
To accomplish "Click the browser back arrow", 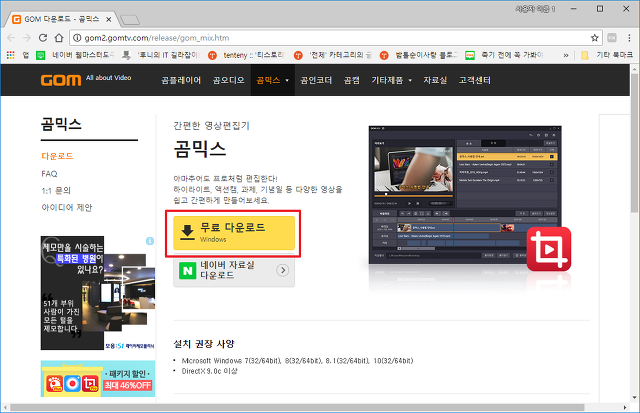I will point(11,38).
